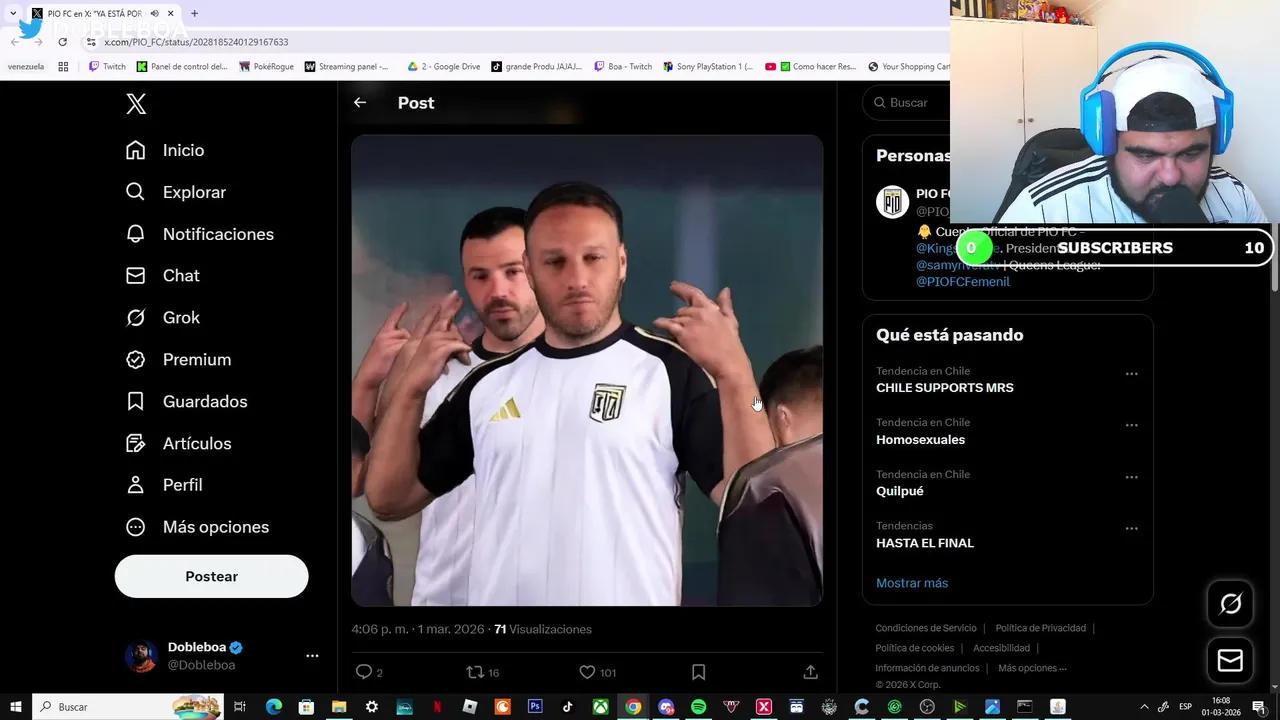The width and height of the screenshot is (1280, 720).
Task: Open the 2 - Google Drive bookmark
Action: (x=443, y=67)
